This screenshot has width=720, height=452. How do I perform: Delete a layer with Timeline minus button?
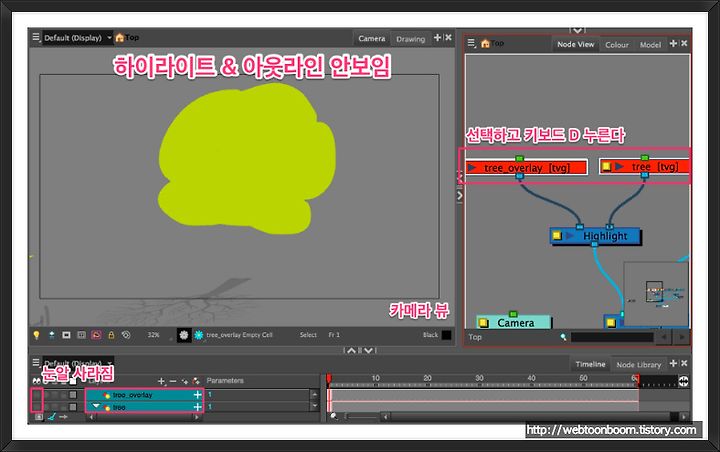point(173,381)
